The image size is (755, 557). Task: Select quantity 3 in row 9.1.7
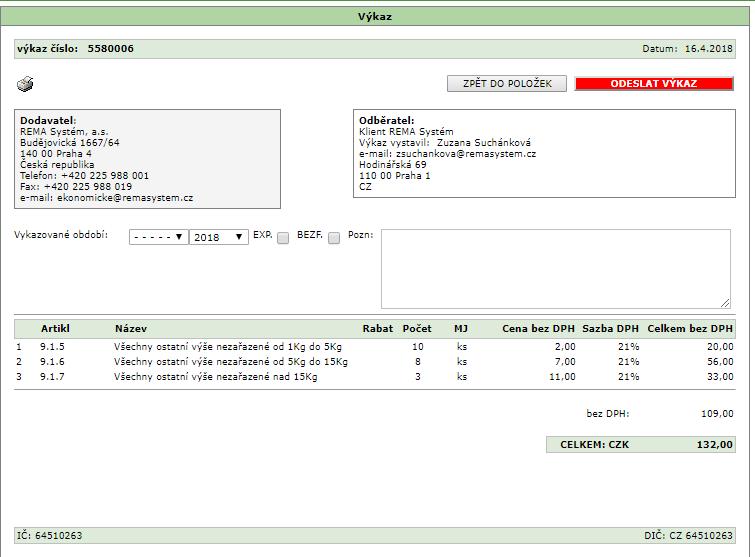tap(417, 376)
